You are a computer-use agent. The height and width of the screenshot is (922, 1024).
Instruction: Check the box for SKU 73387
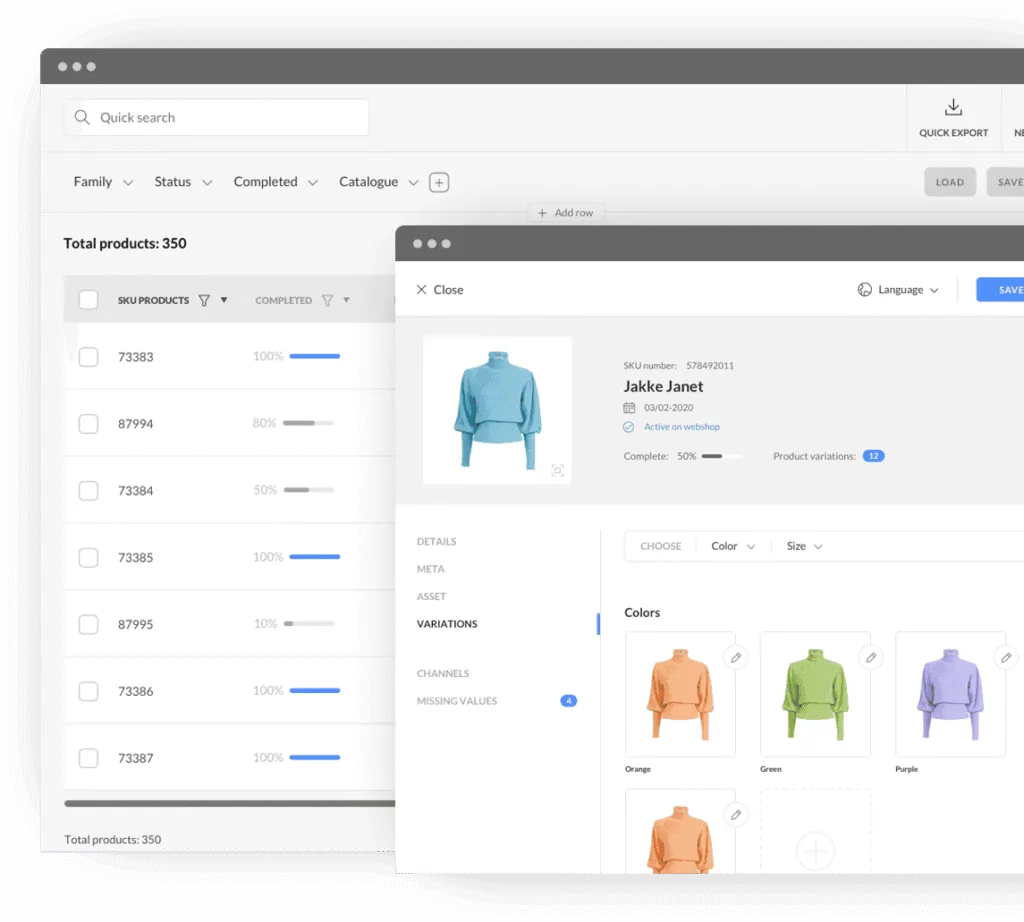pyautogui.click(x=88, y=758)
